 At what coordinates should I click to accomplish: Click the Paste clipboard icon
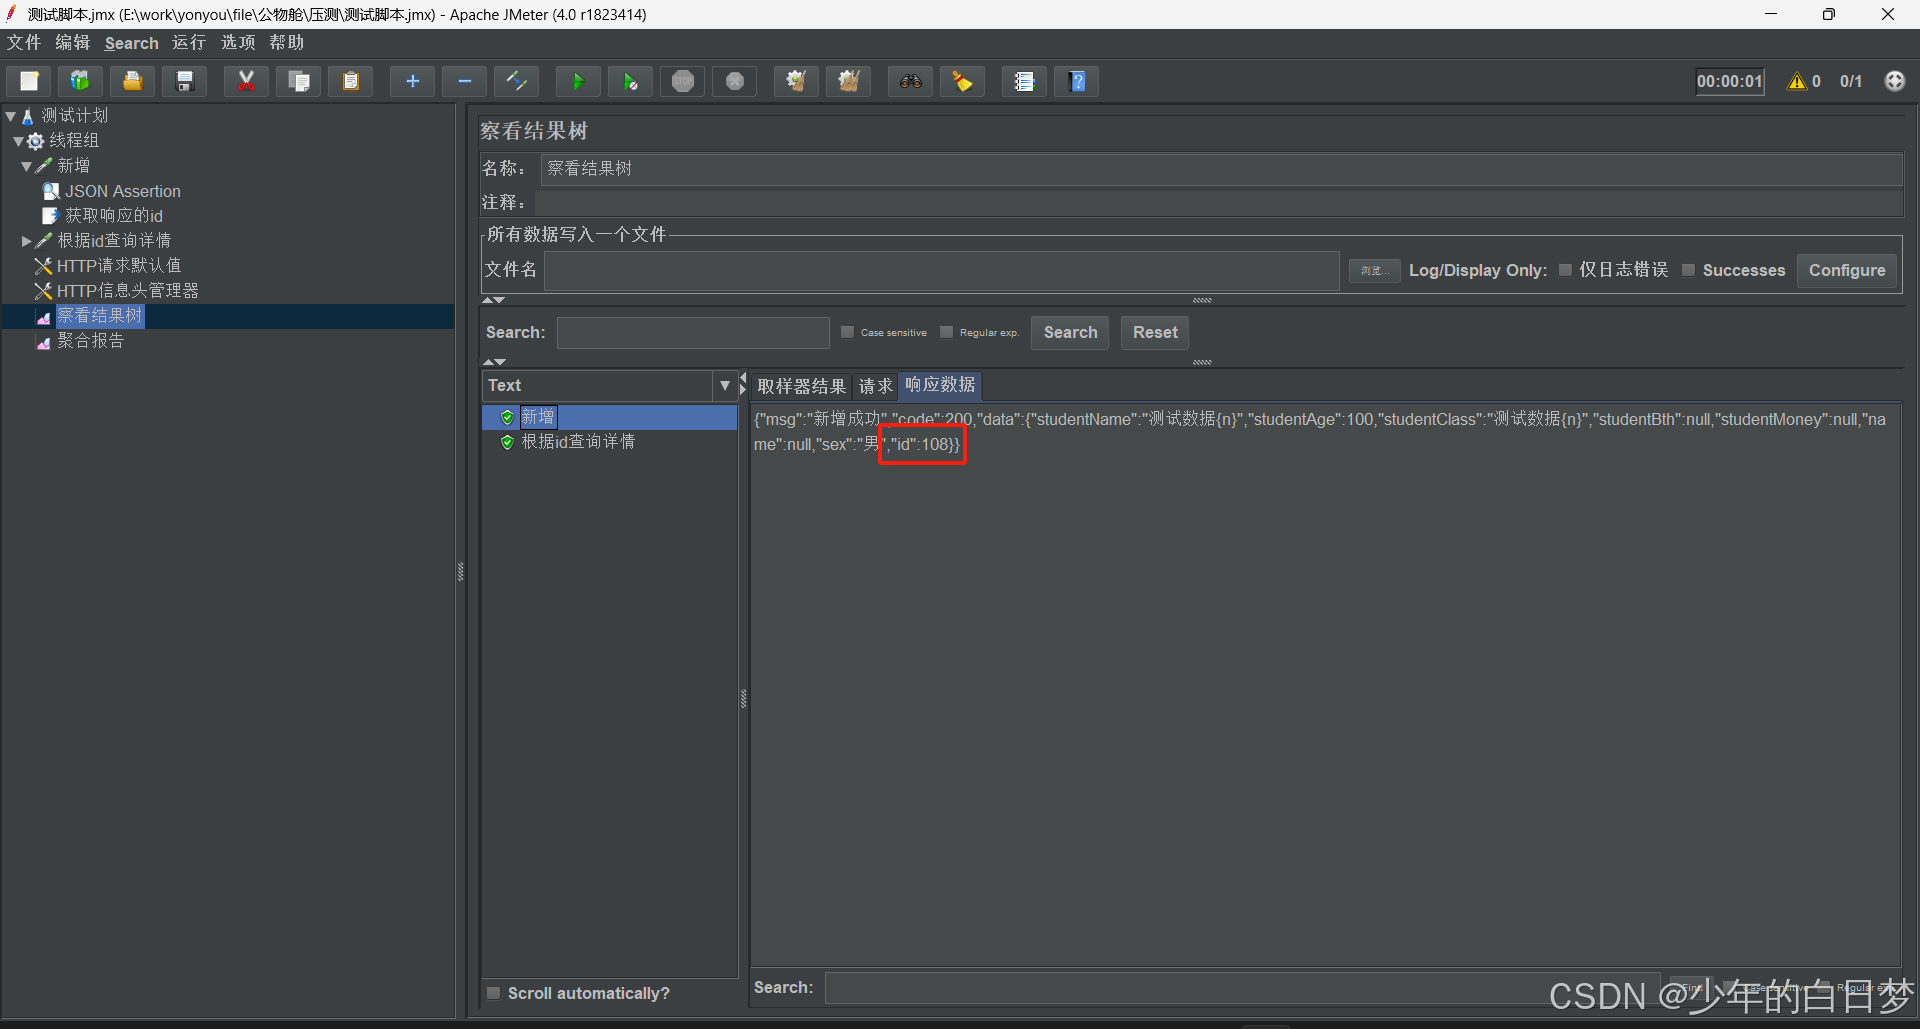tap(351, 81)
